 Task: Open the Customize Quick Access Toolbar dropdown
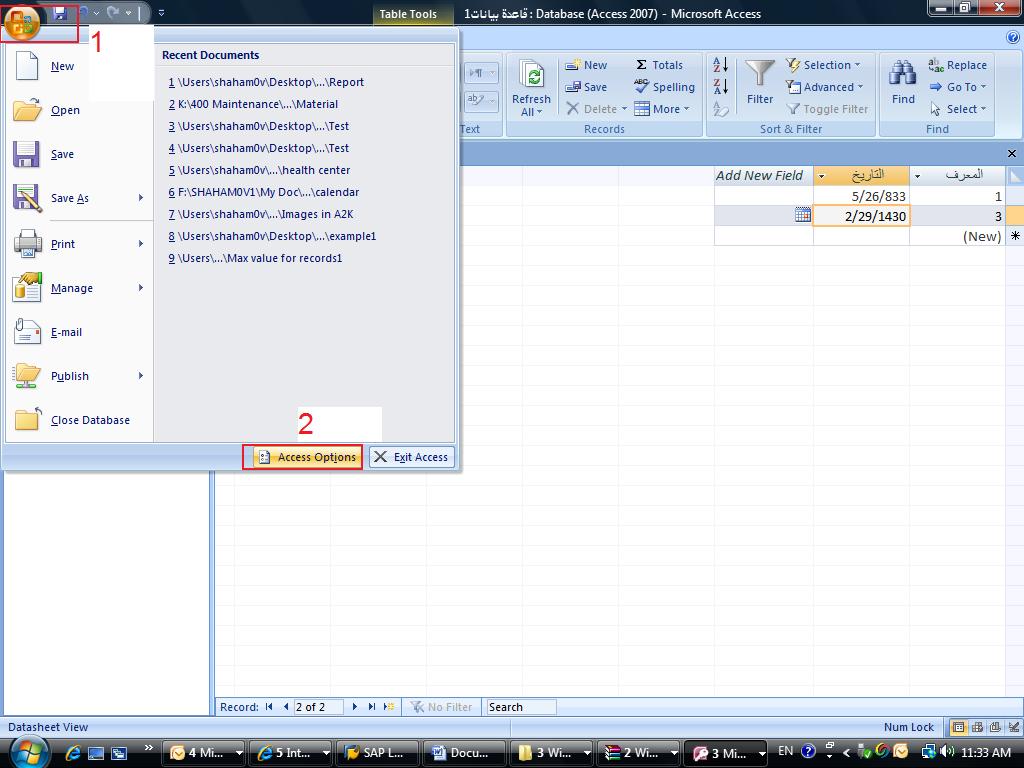tap(161, 12)
